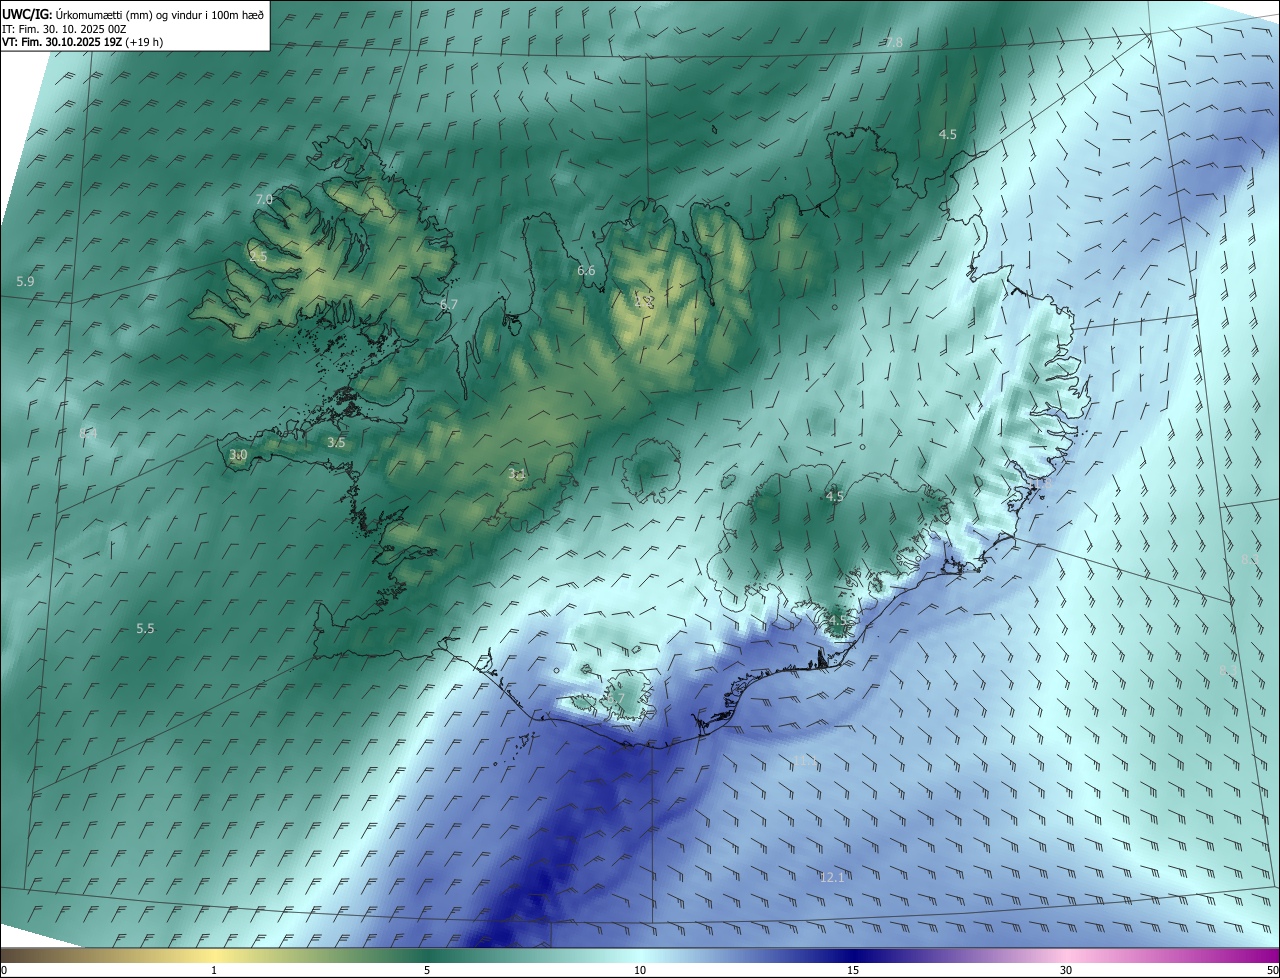Screen dimensions: 1280x978
Task: Click the 8.4 value label
Action: 88,433
